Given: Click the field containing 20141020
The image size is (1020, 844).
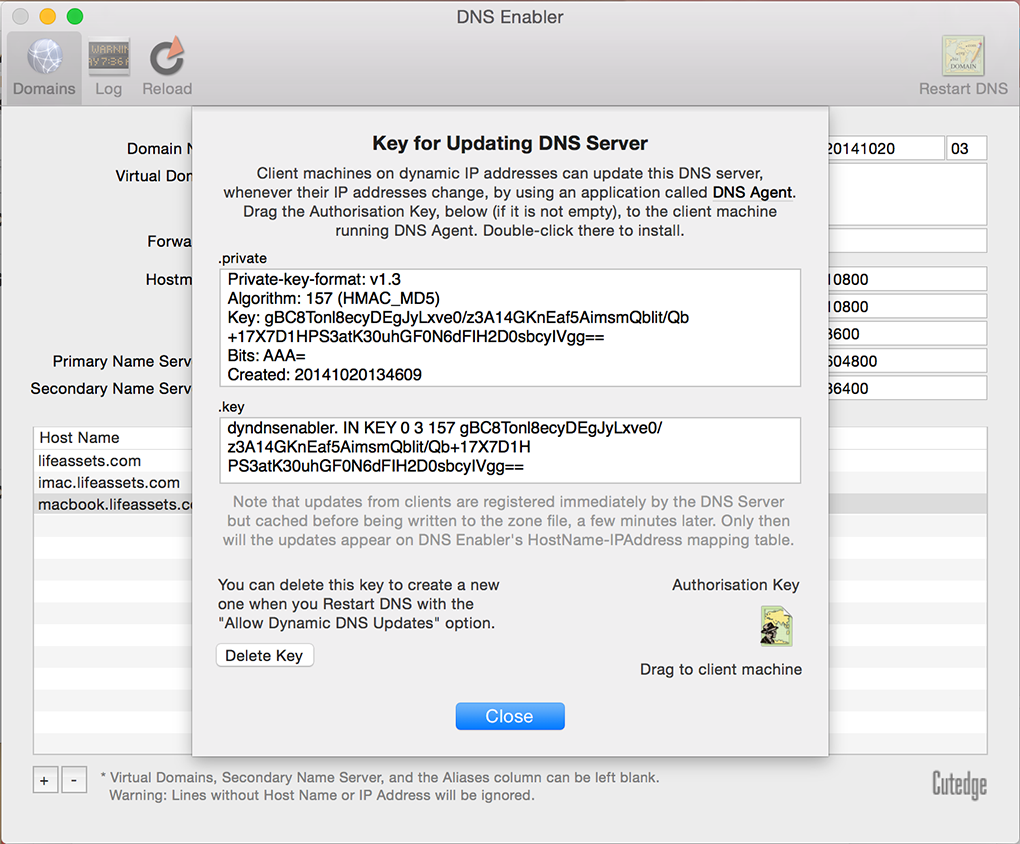Looking at the screenshot, I should (x=885, y=149).
